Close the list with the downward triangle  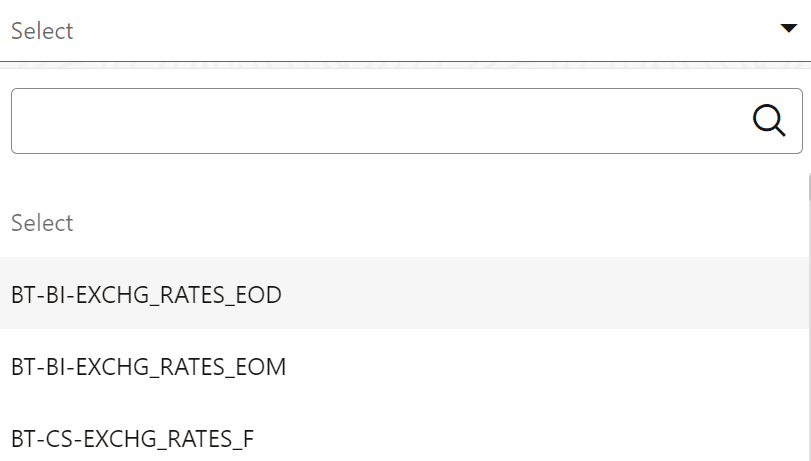788,28
